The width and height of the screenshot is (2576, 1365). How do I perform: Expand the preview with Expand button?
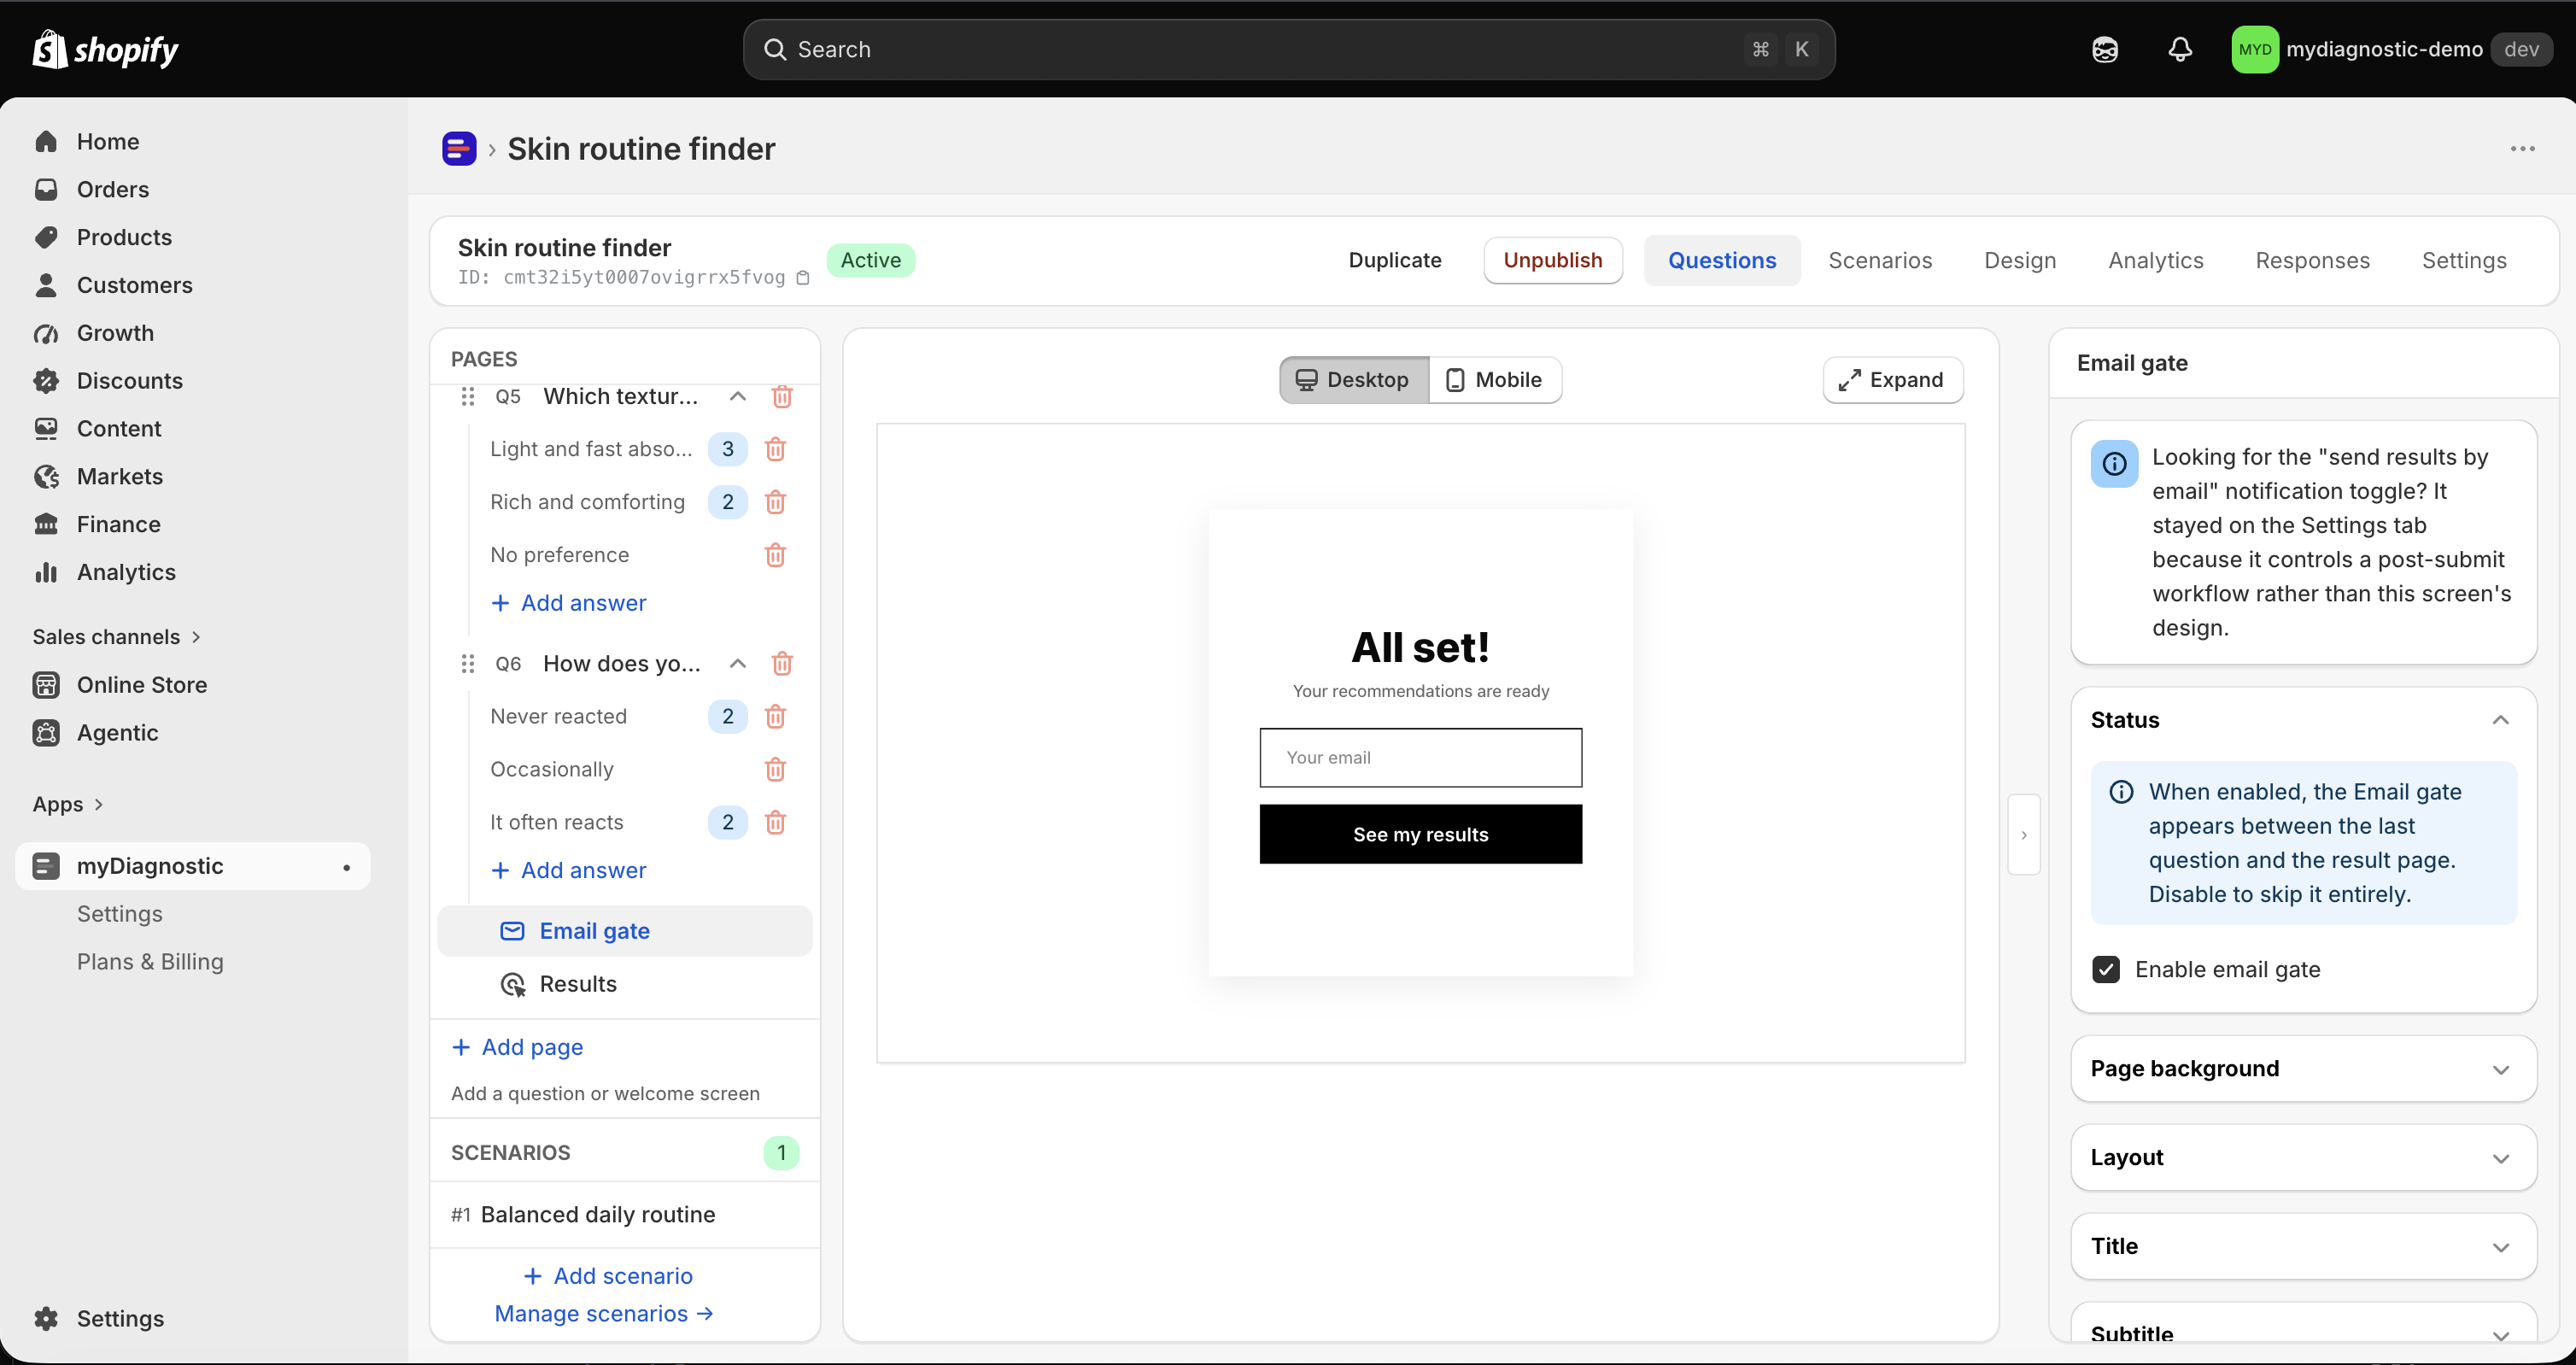tap(1892, 380)
